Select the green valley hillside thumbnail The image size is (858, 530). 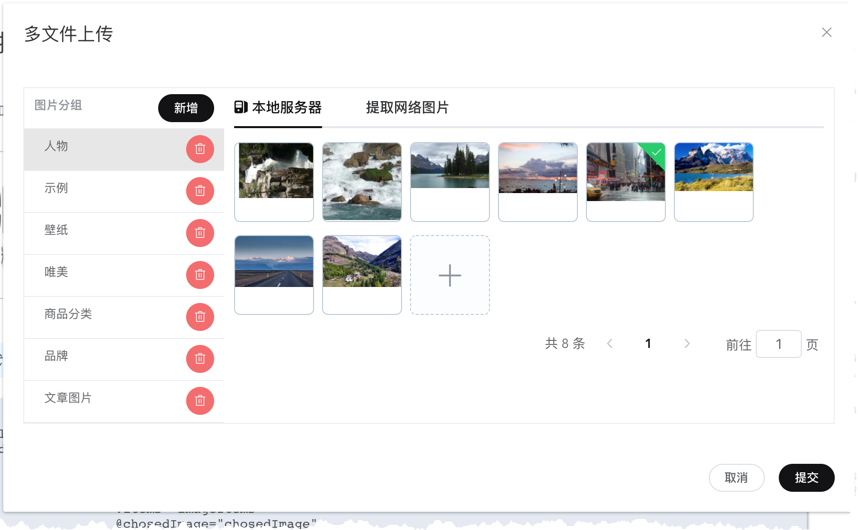pyautogui.click(x=362, y=275)
